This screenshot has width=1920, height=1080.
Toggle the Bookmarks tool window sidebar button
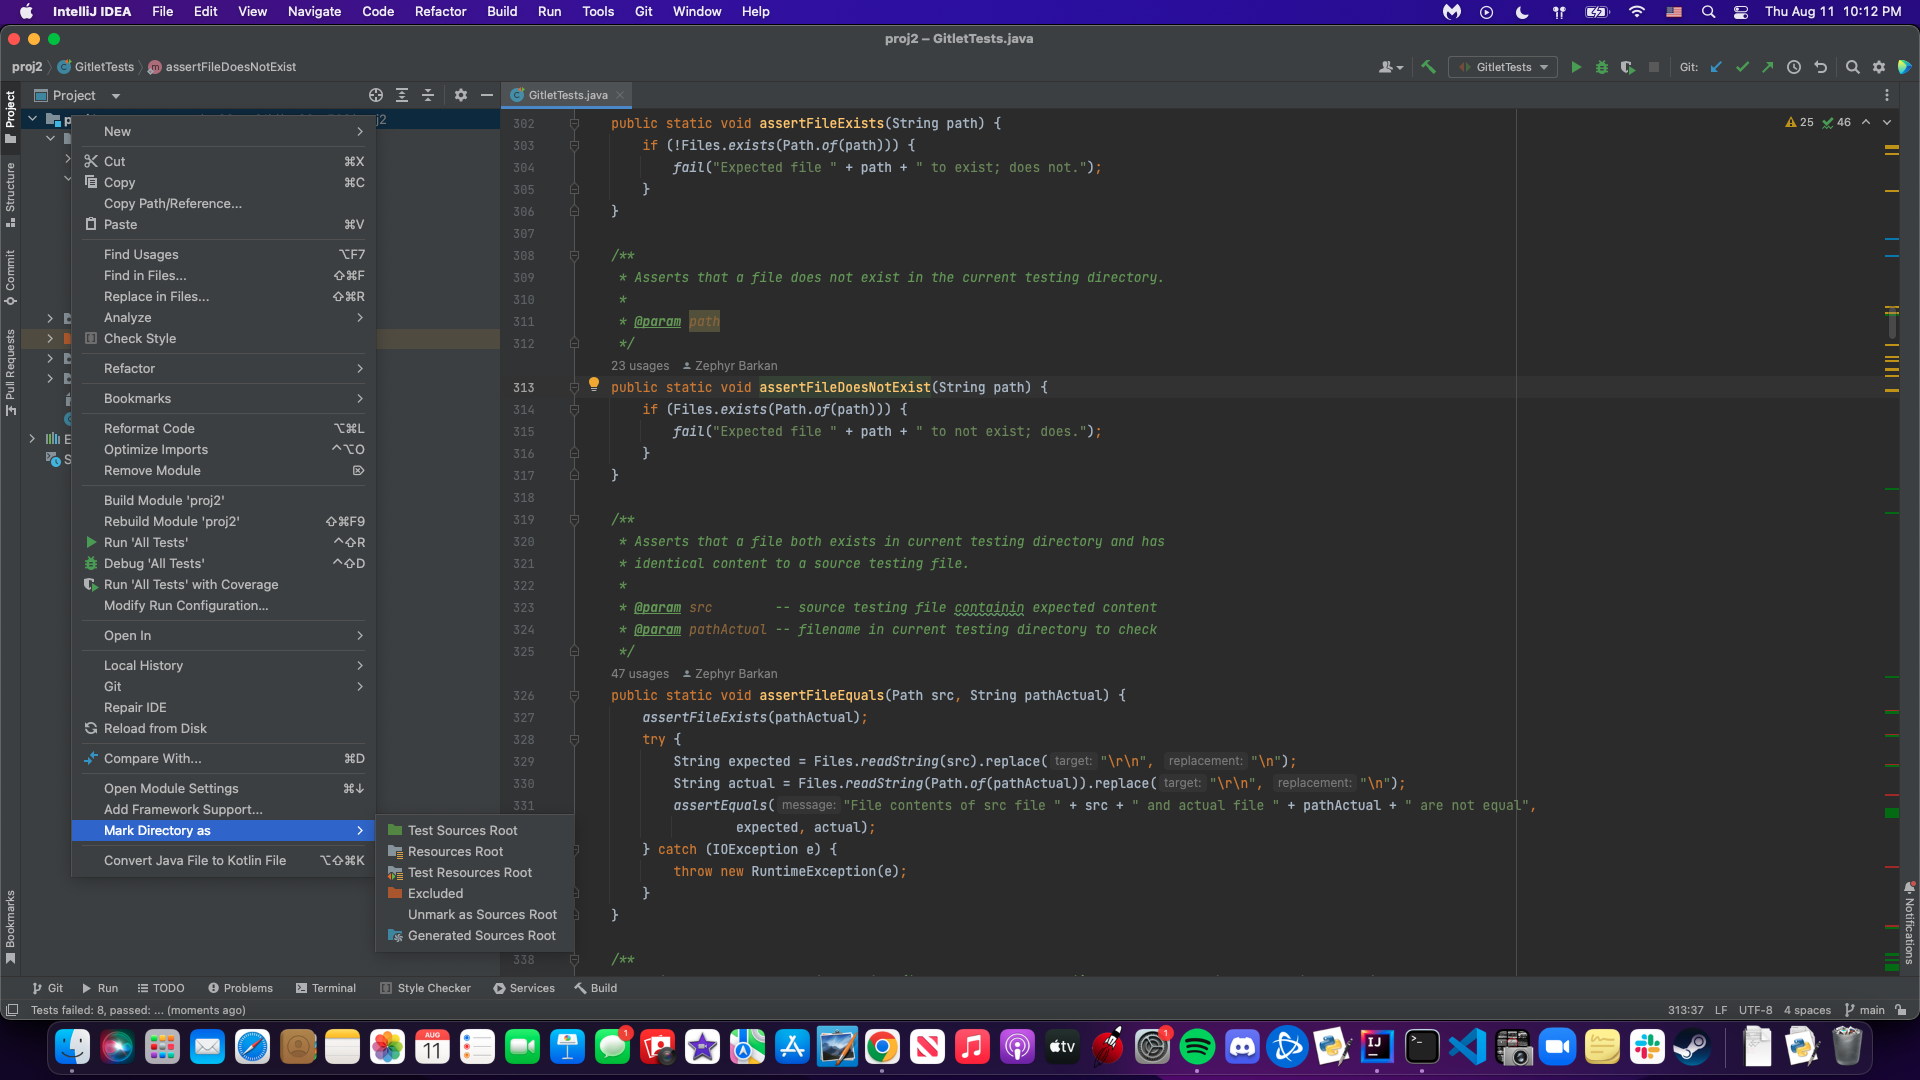(x=10, y=925)
